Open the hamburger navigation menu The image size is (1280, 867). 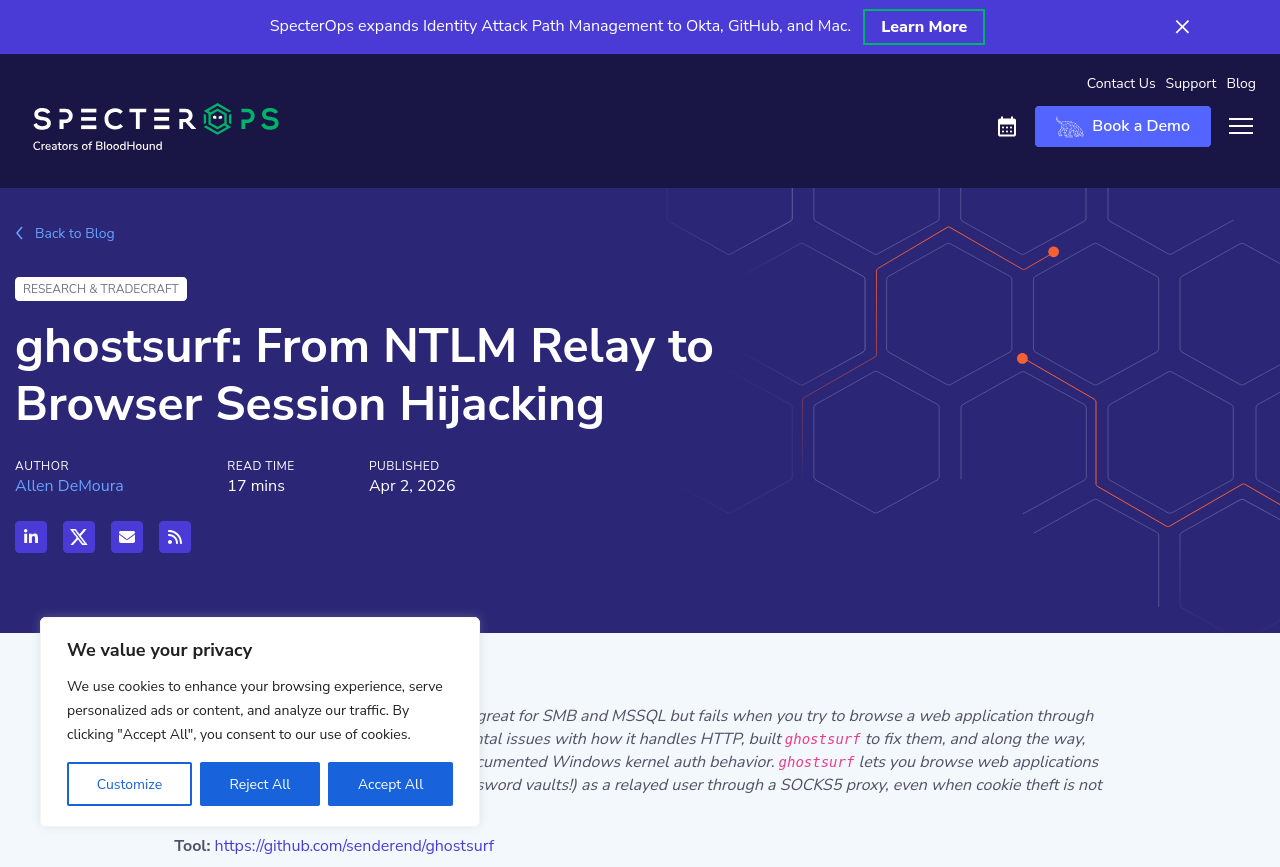[1241, 126]
